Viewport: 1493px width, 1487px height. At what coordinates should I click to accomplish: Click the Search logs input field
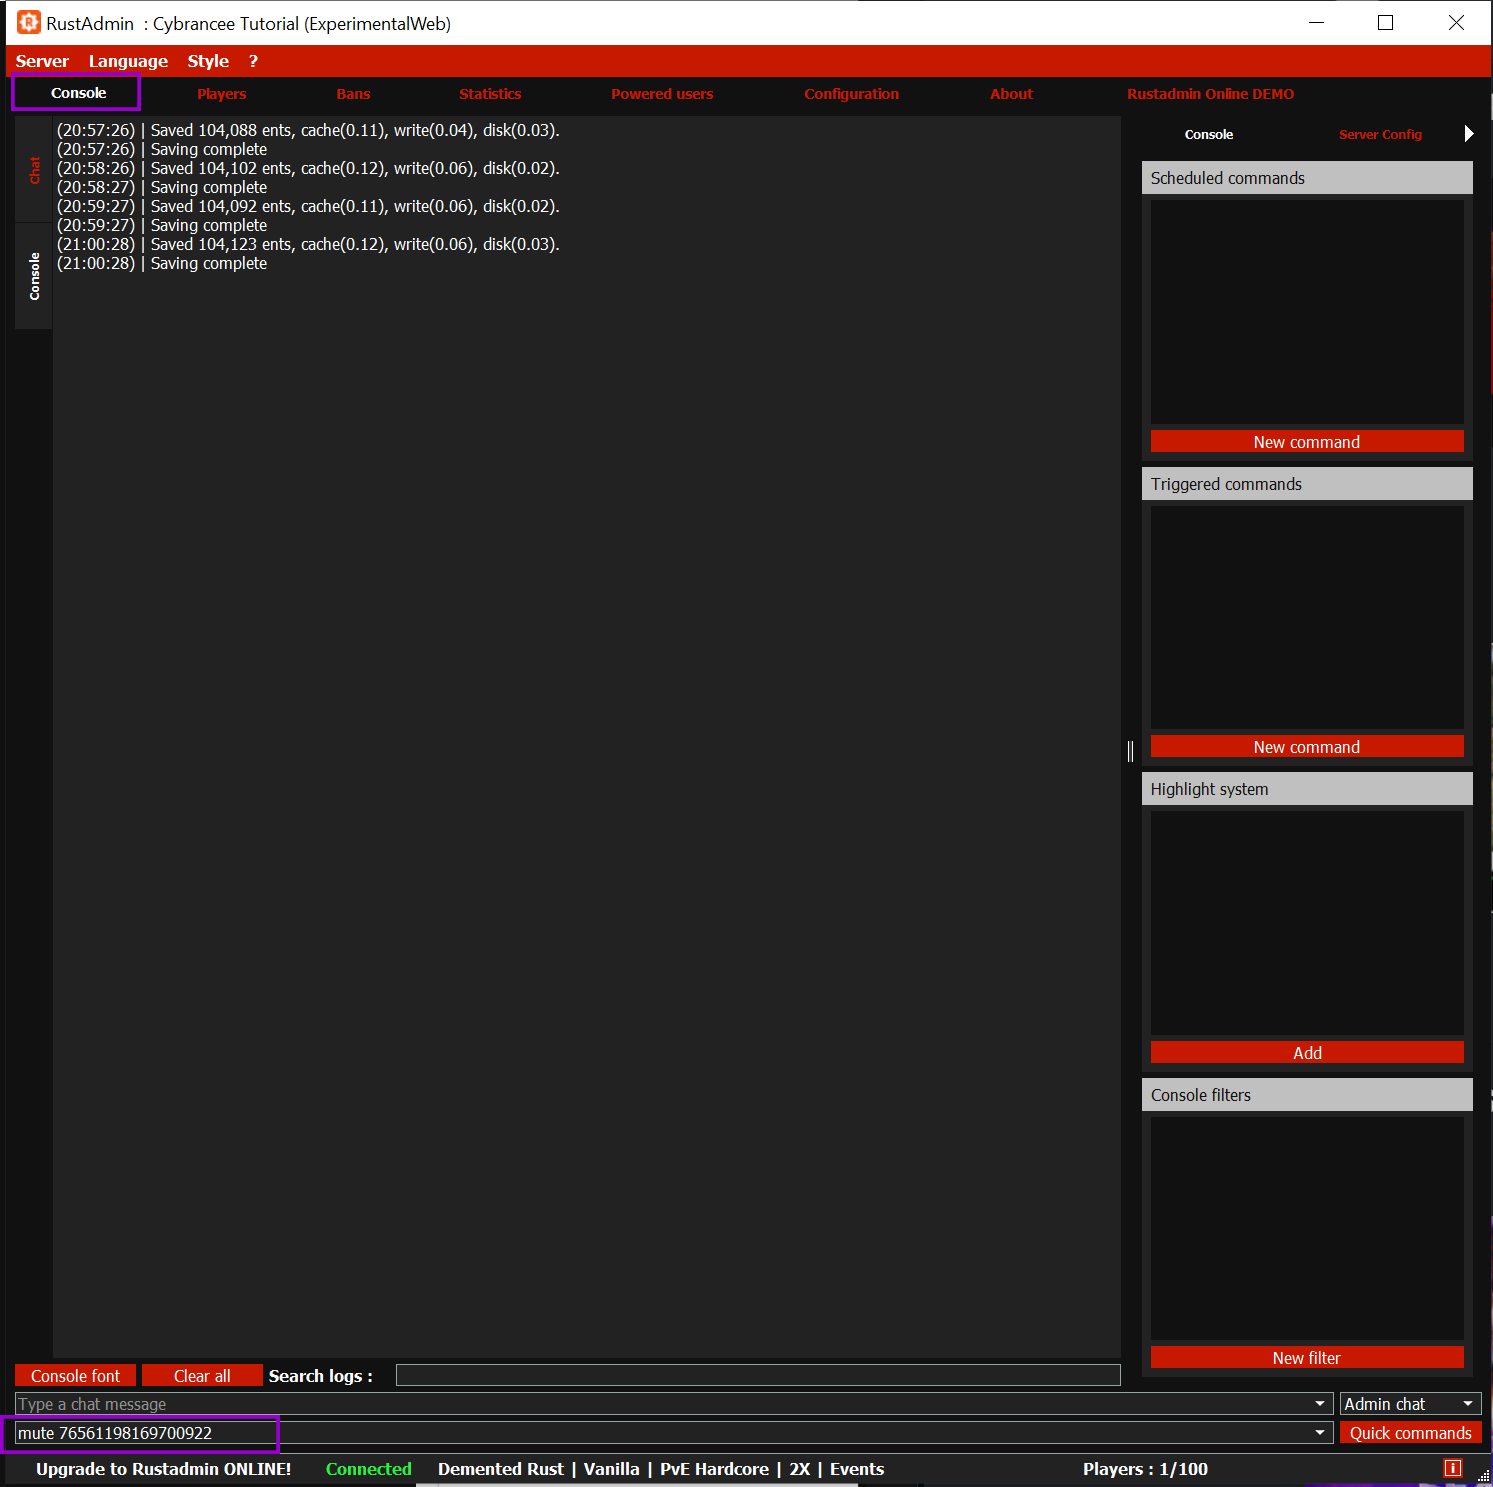(x=757, y=1376)
